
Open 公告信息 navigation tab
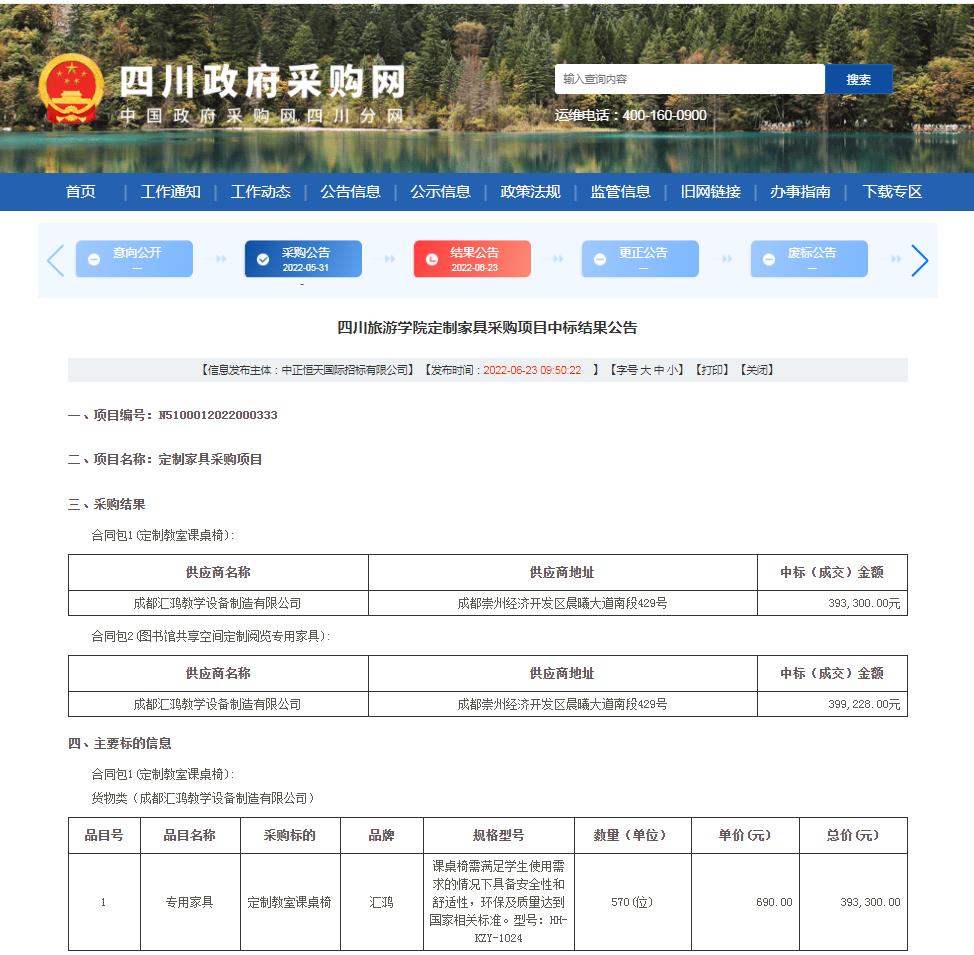click(x=350, y=191)
